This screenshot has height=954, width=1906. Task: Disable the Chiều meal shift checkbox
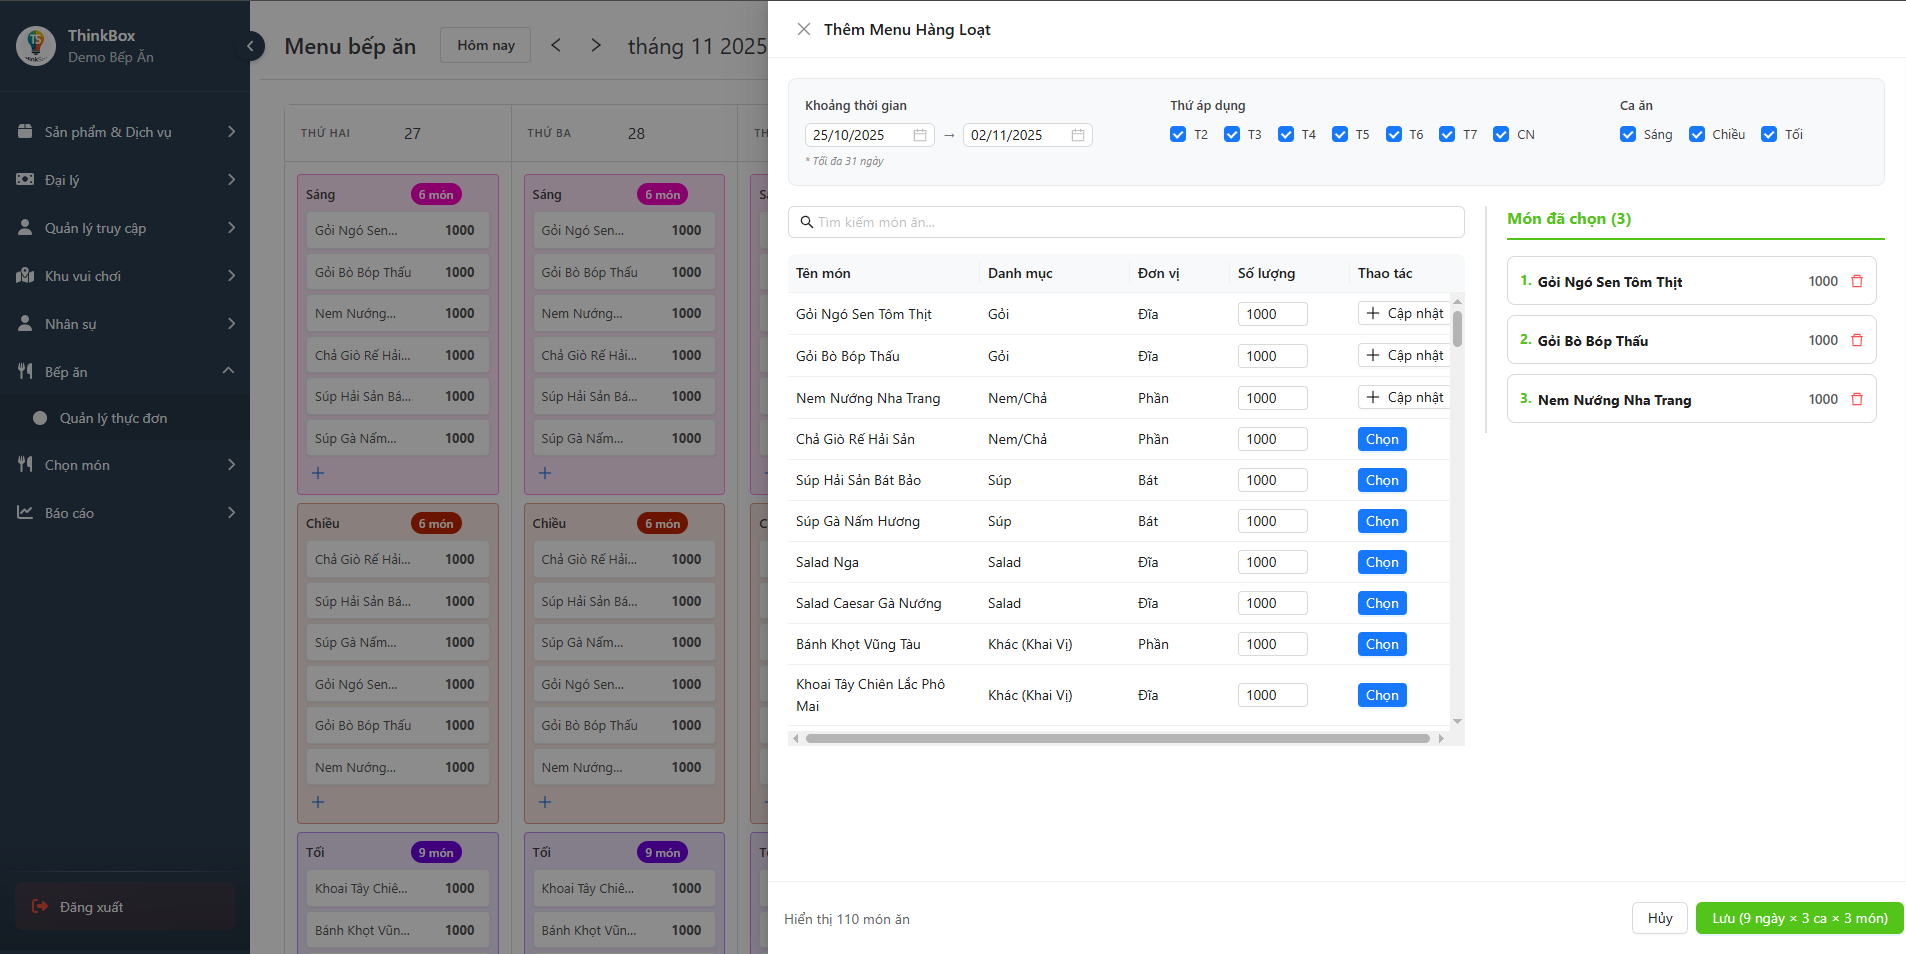point(1697,134)
